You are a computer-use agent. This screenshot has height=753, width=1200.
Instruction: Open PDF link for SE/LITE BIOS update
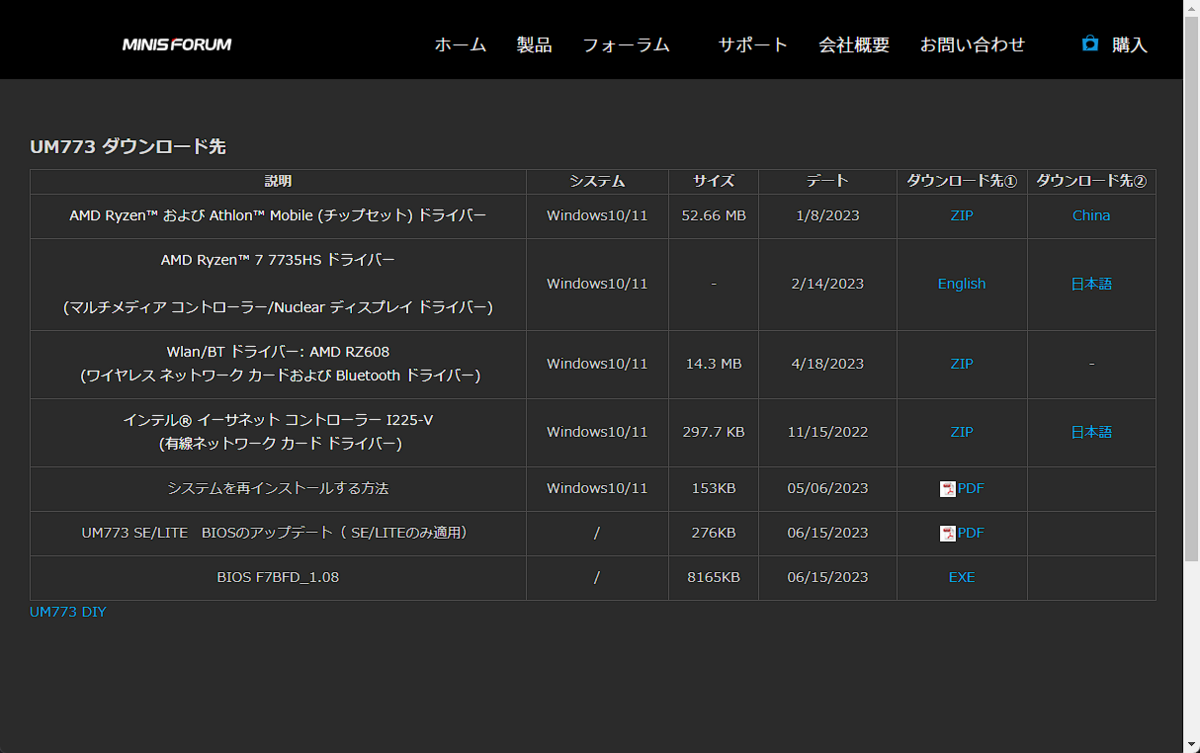coord(971,533)
